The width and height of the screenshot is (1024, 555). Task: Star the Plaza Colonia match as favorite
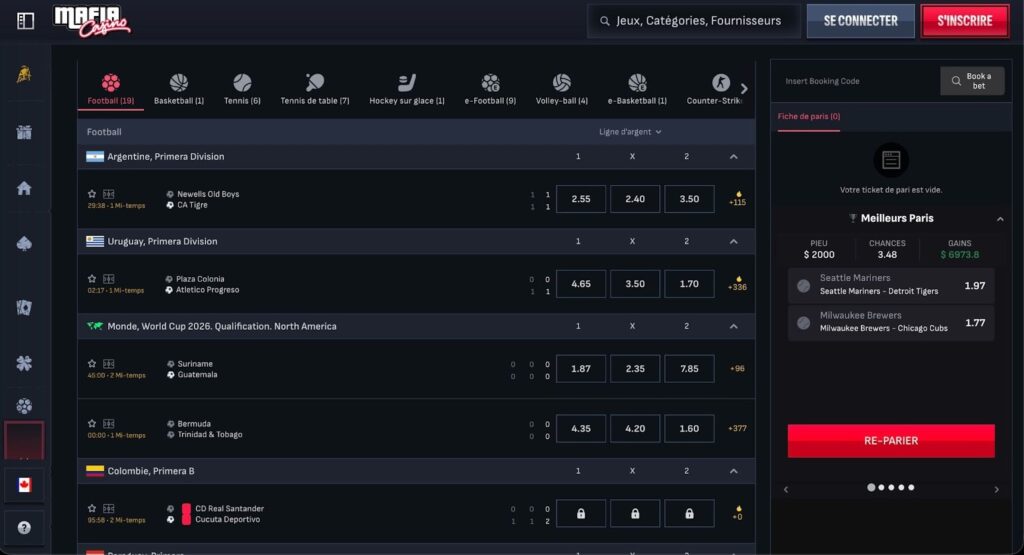point(92,279)
